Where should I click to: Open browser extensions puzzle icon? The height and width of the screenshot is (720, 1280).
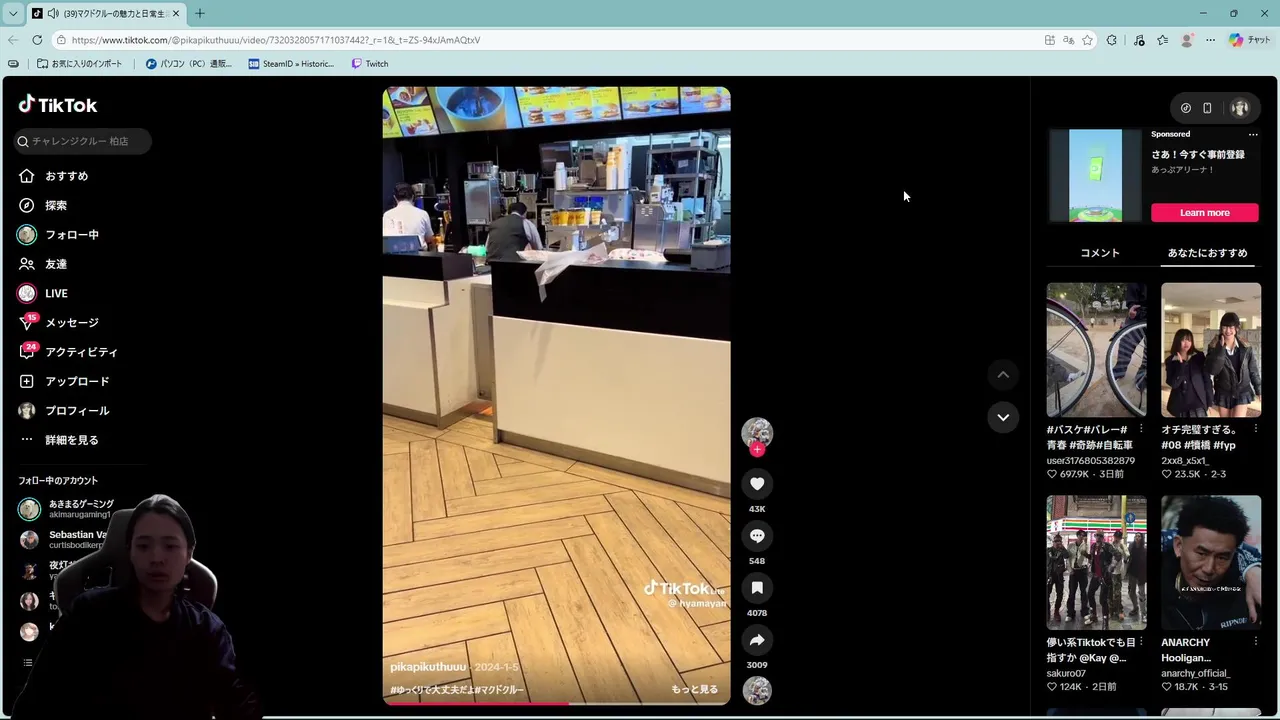(1112, 40)
